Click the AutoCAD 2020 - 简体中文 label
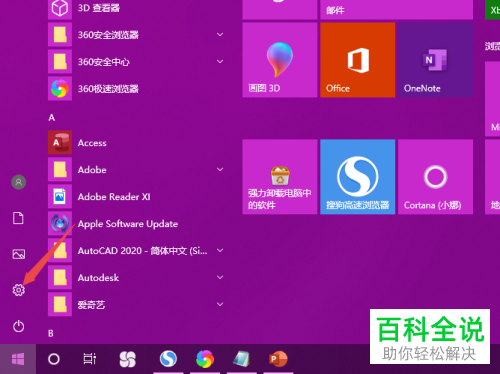This screenshot has width=500, height=374. 142,251
